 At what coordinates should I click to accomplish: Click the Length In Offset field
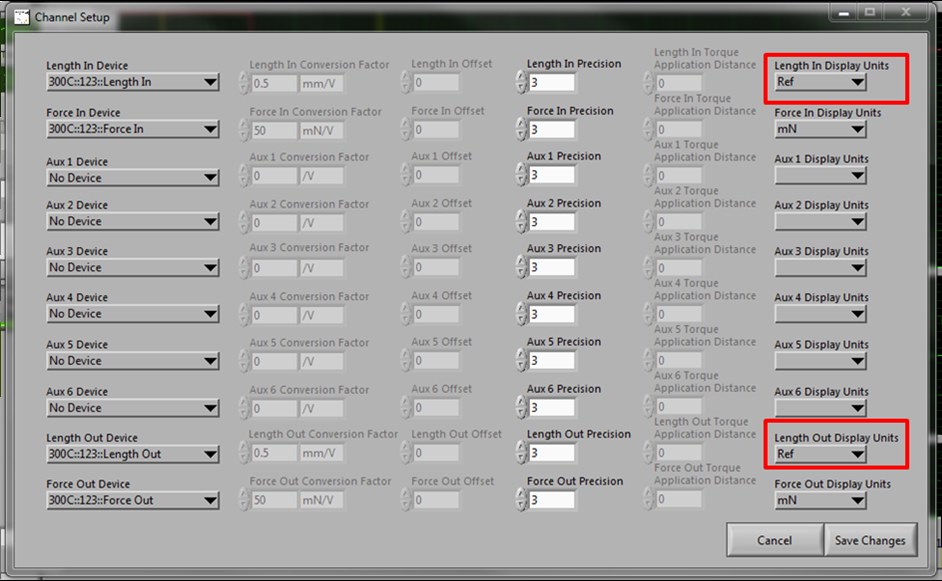pyautogui.click(x=436, y=82)
